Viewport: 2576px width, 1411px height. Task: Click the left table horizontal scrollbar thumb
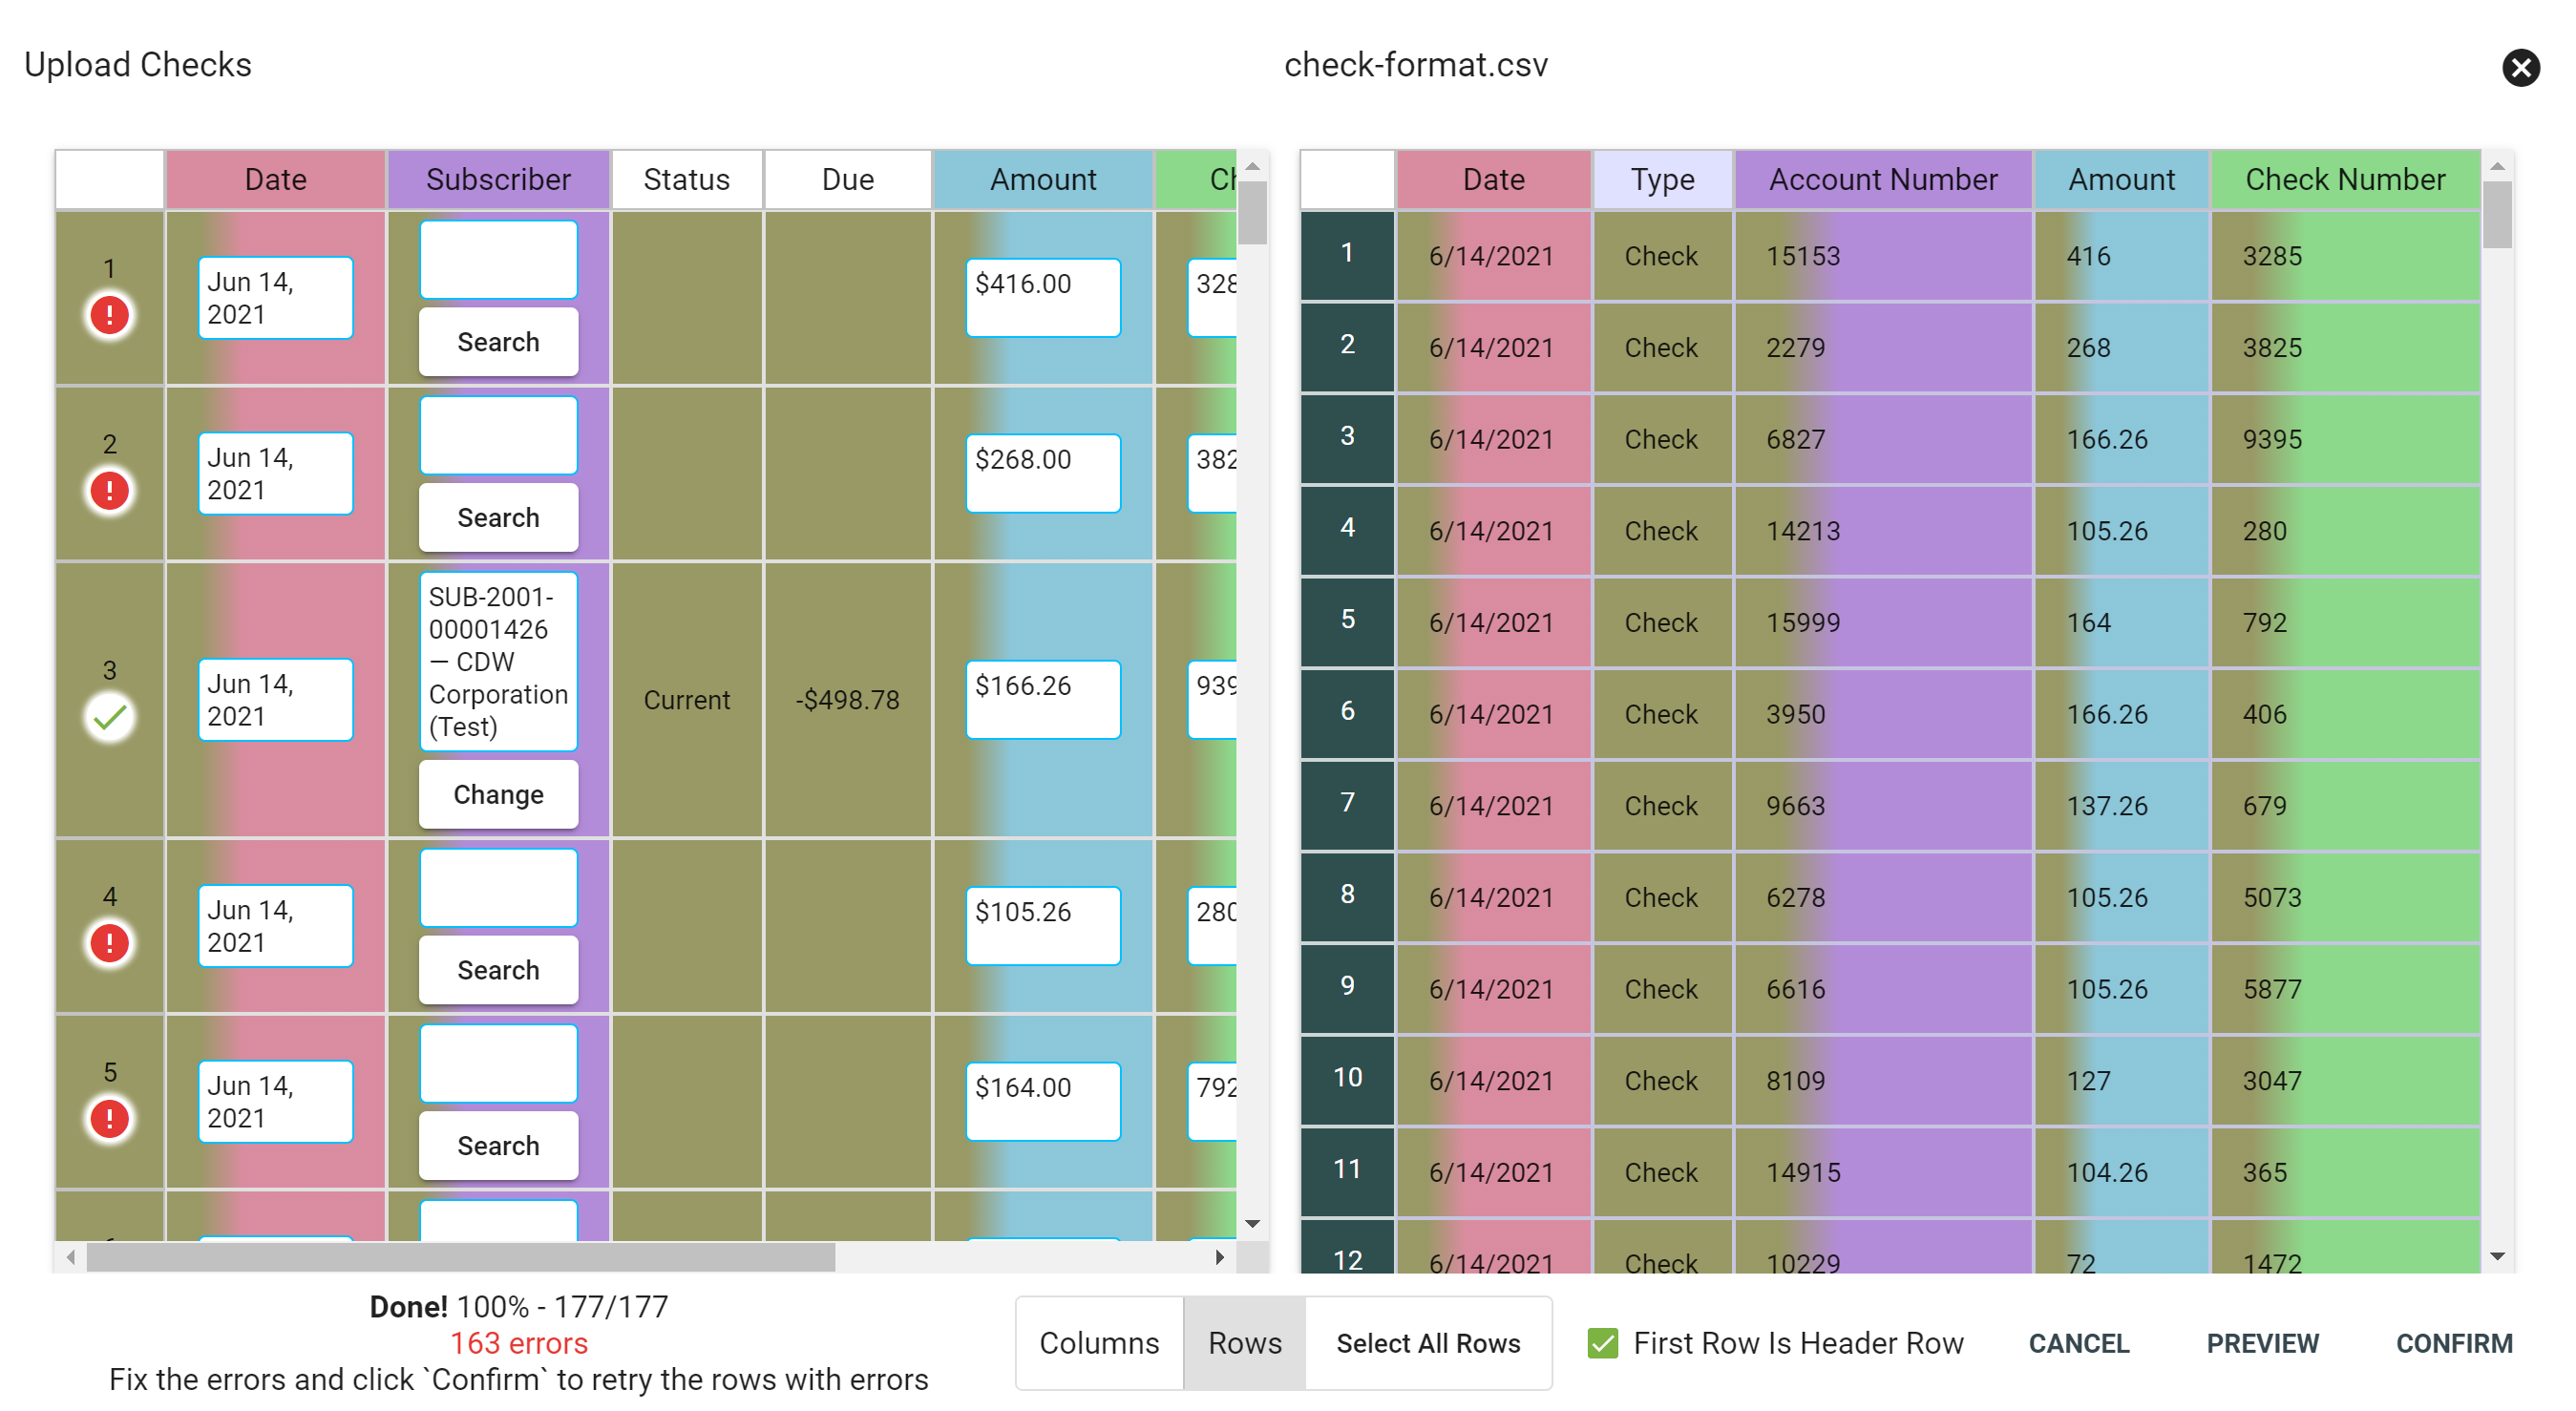[460, 1257]
